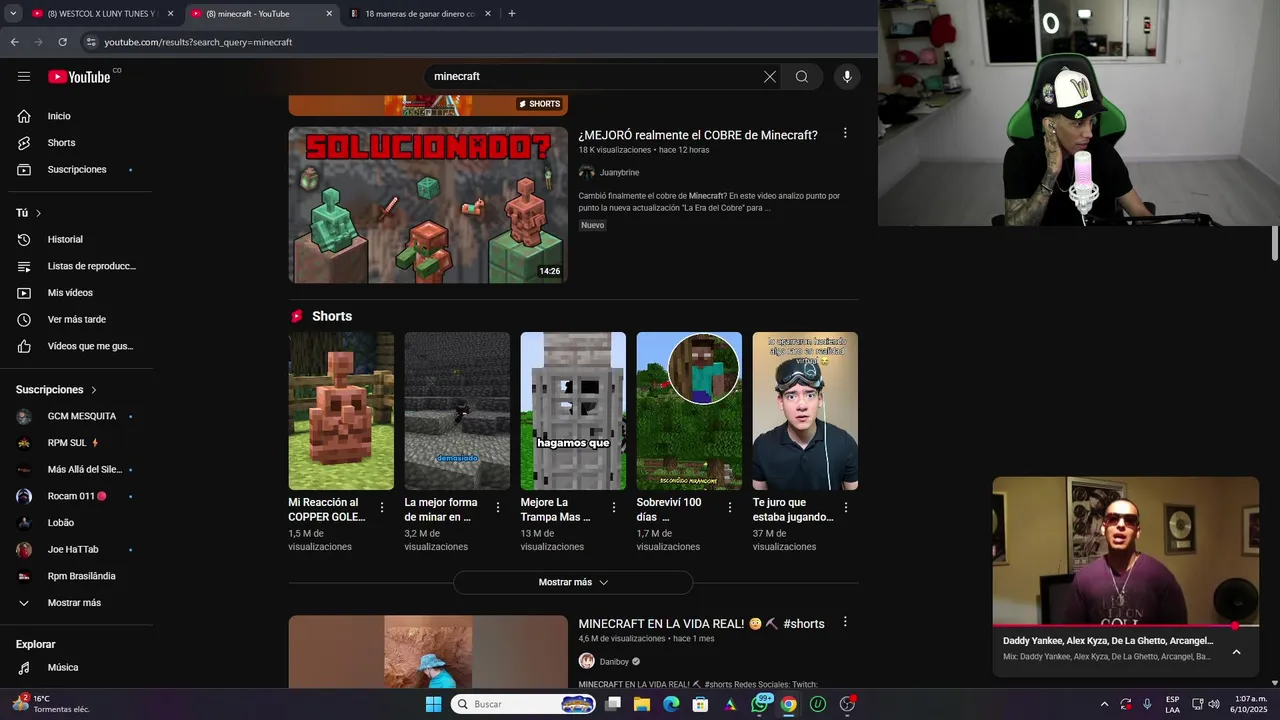Clear the search box with X
Image resolution: width=1280 pixels, height=720 pixels.
pos(770,76)
